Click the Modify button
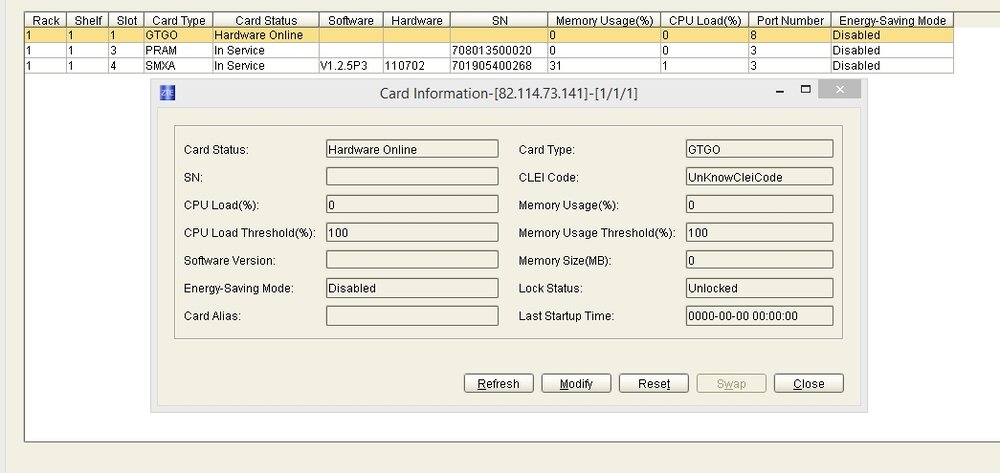Image resolution: width=1000 pixels, height=473 pixels. (576, 384)
